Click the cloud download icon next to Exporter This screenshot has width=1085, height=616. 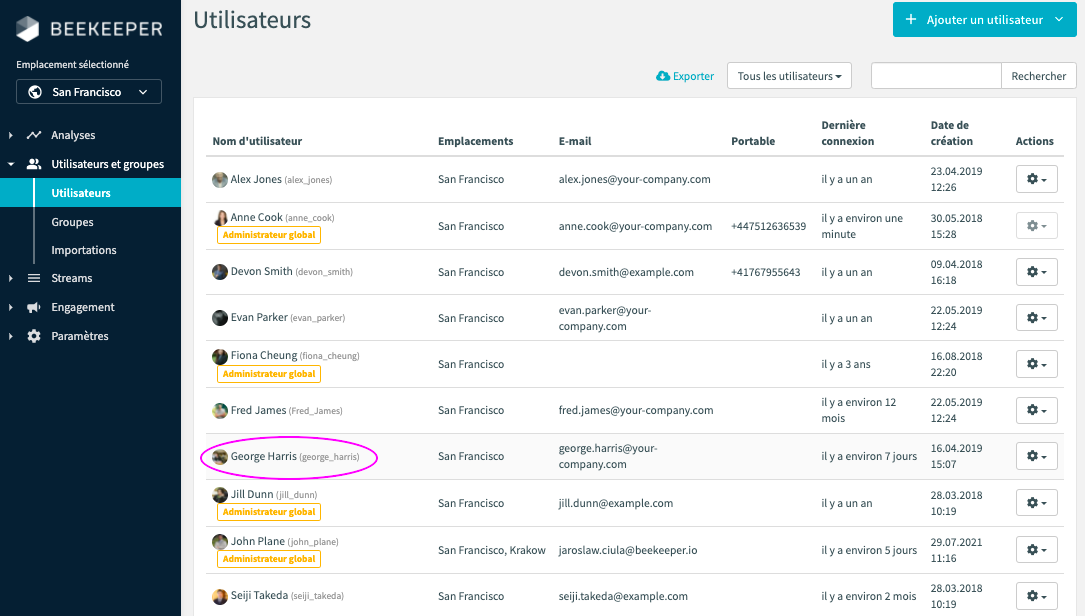[x=663, y=76]
